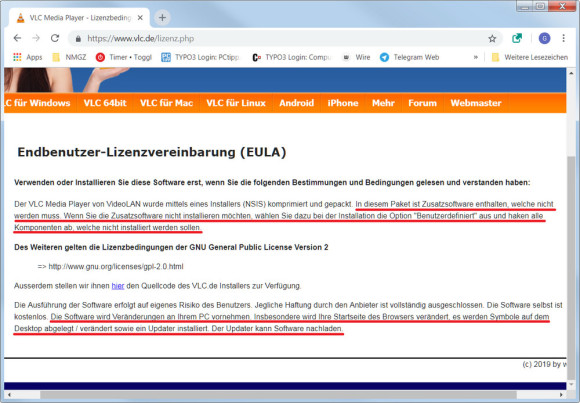Open the NMGZ bookmark folder
The height and width of the screenshot is (403, 580).
tap(69, 57)
